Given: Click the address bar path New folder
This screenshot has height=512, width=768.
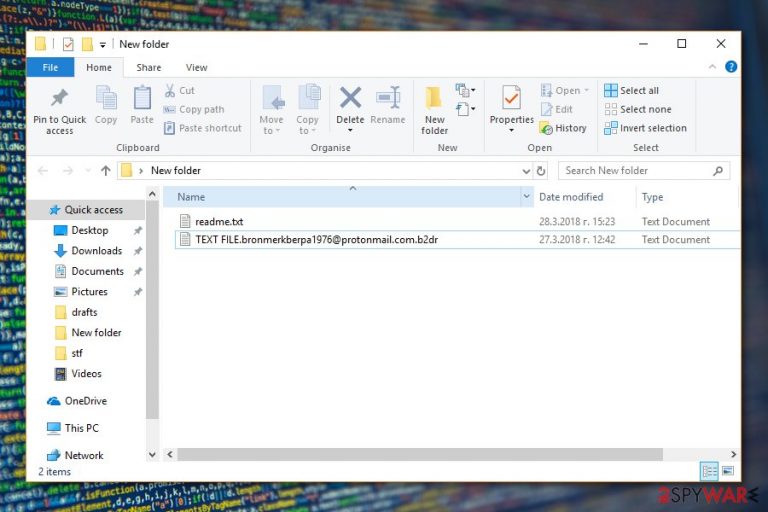Looking at the screenshot, I should (176, 171).
